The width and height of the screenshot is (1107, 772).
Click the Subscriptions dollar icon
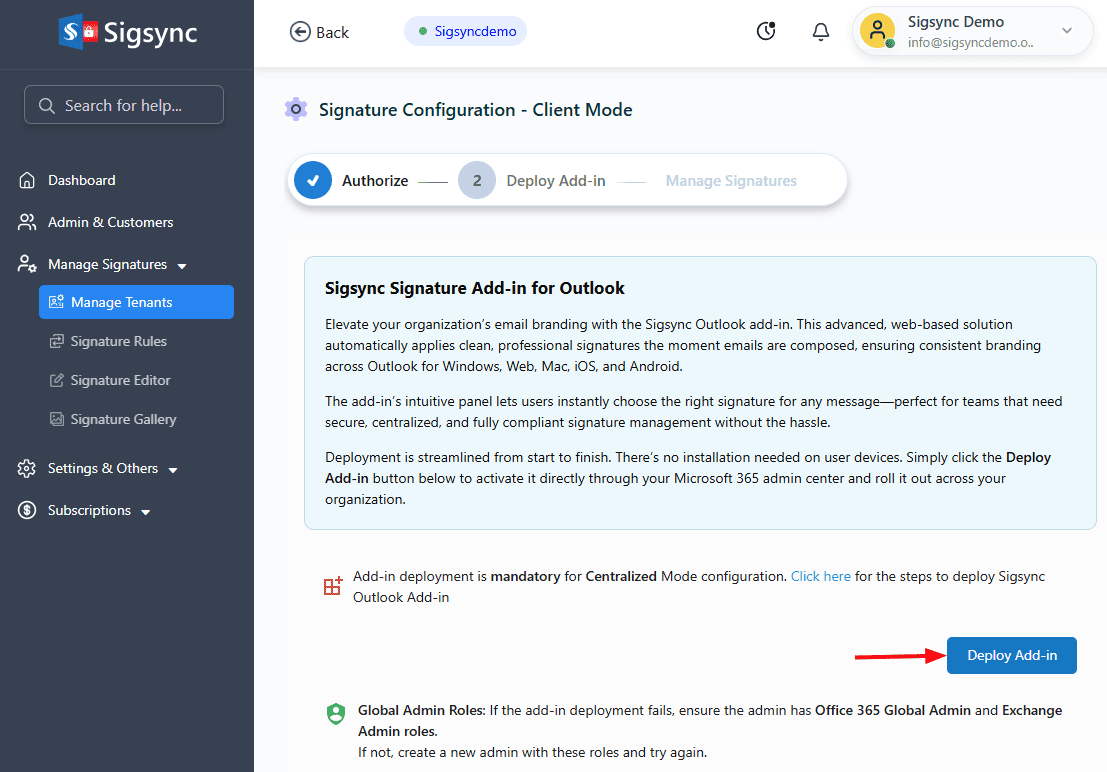[x=27, y=510]
